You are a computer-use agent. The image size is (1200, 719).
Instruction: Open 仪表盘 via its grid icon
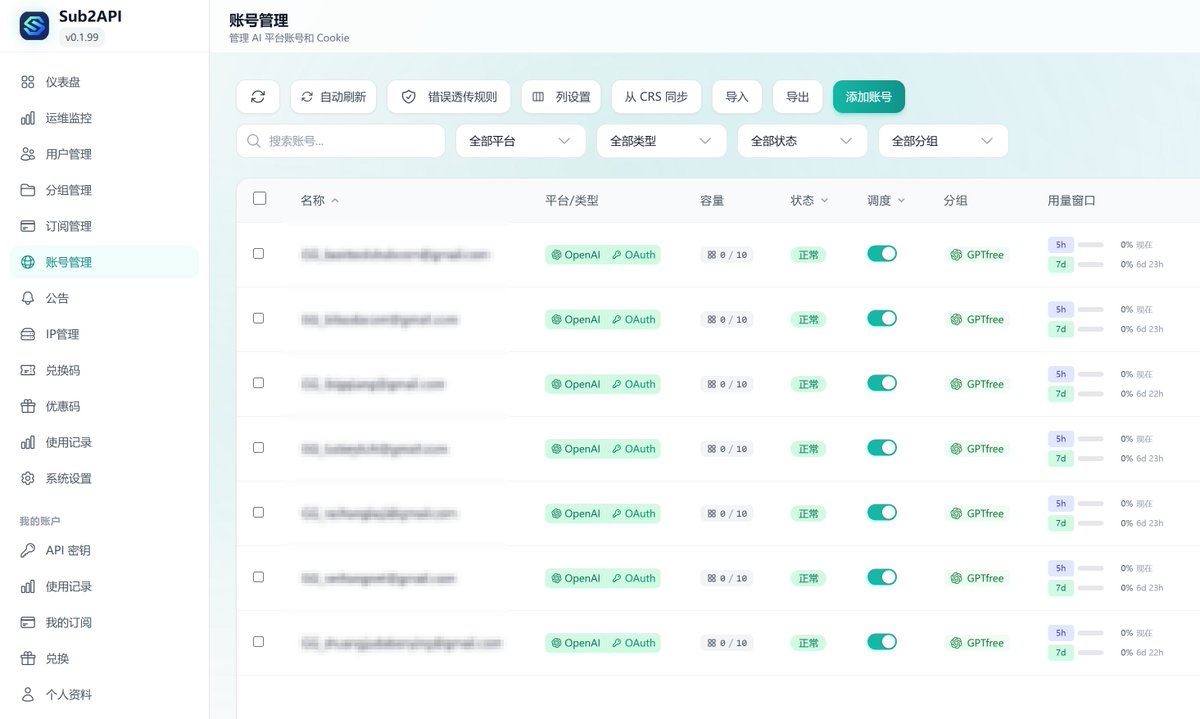coord(28,82)
